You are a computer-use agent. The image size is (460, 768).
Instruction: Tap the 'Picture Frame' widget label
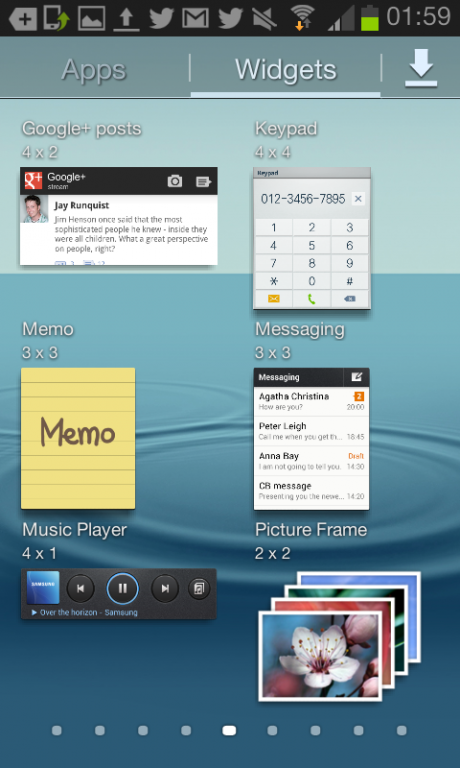click(x=311, y=529)
